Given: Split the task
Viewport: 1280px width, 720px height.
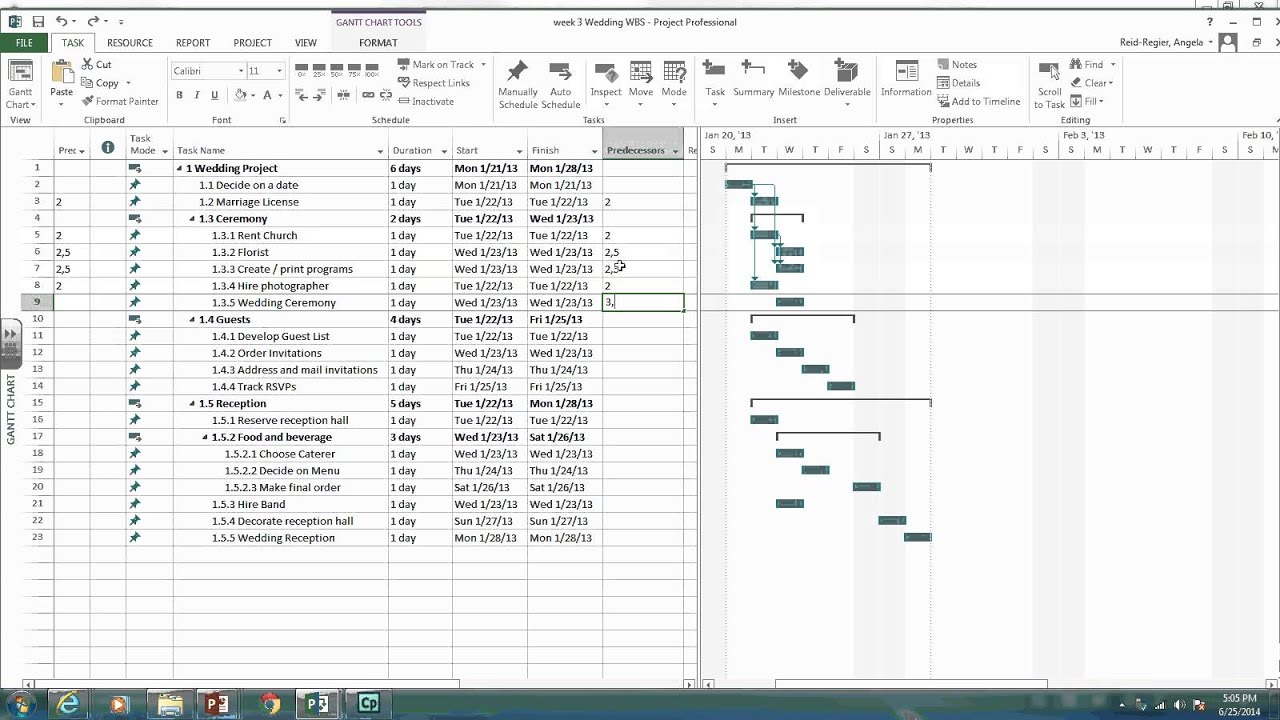Looking at the screenshot, I should (x=344, y=95).
